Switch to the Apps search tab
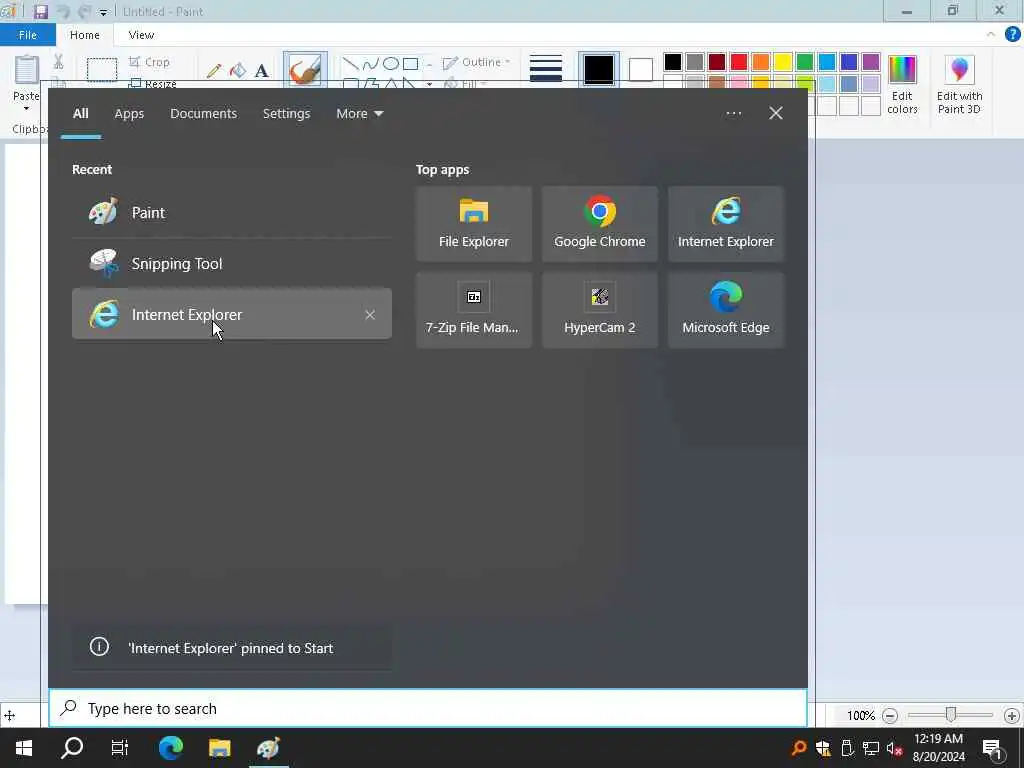 click(129, 114)
